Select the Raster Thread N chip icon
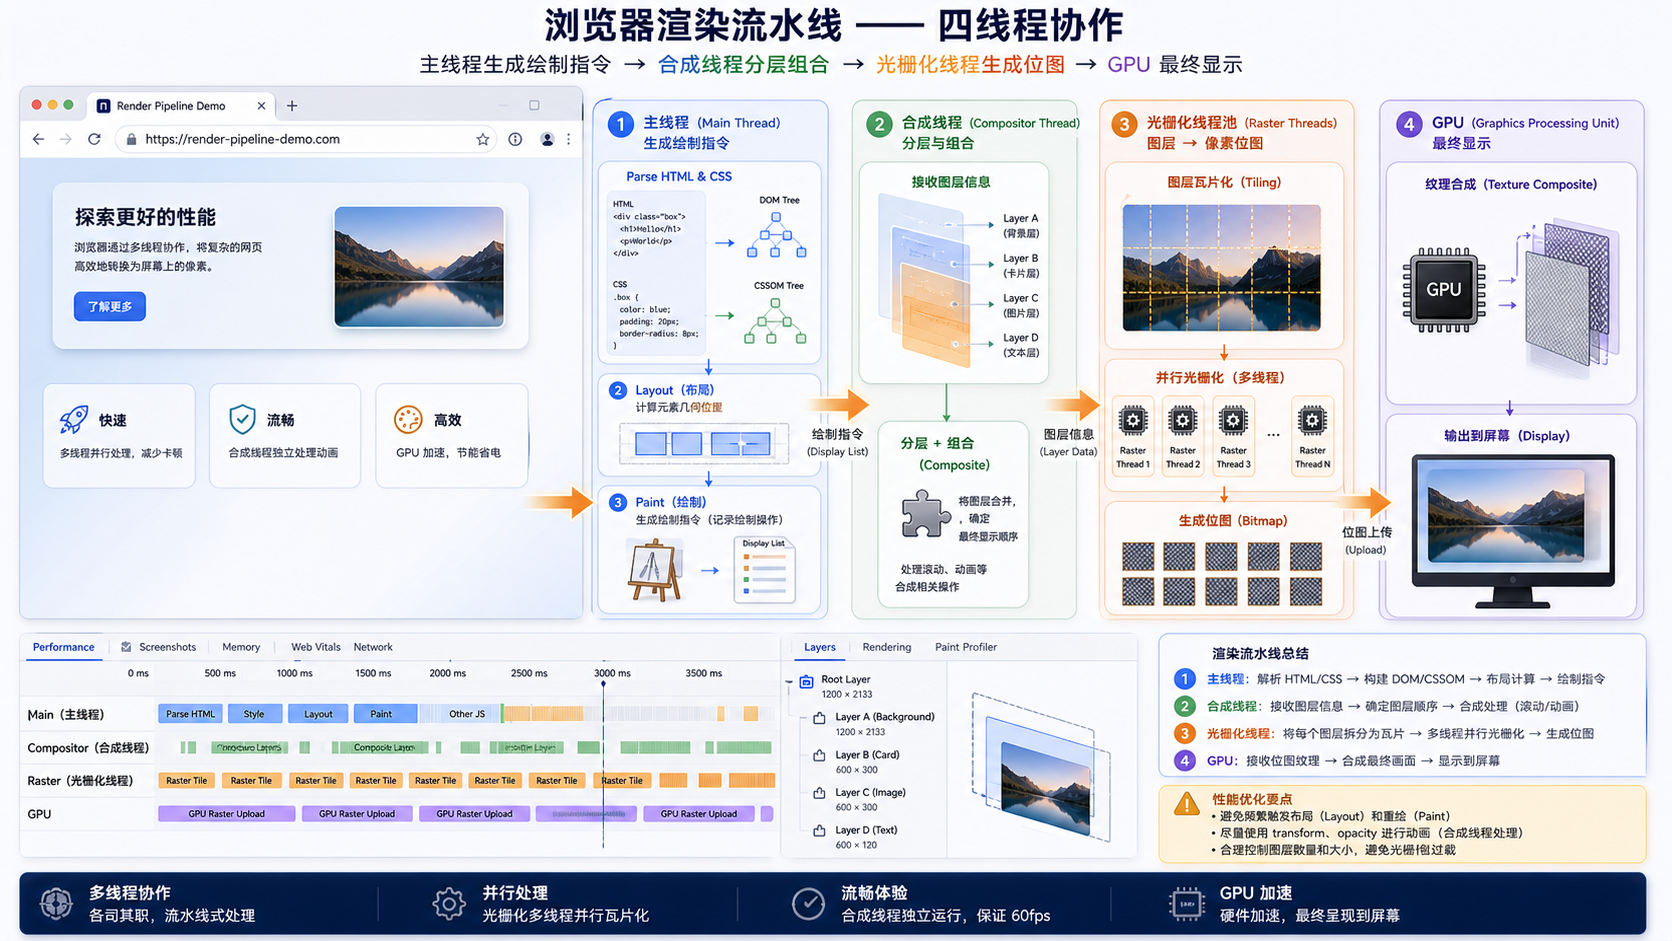This screenshot has height=941, width=1672. [1312, 421]
